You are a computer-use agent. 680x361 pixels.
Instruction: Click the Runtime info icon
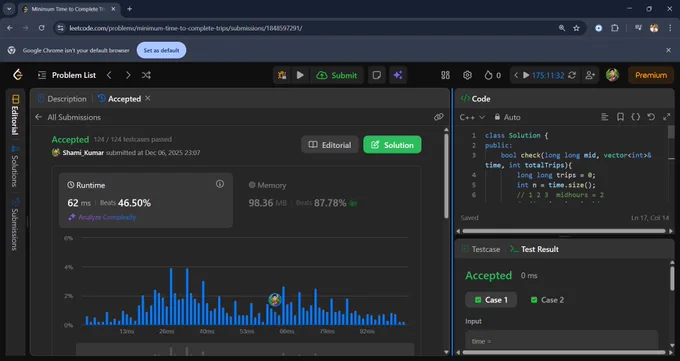pos(220,184)
